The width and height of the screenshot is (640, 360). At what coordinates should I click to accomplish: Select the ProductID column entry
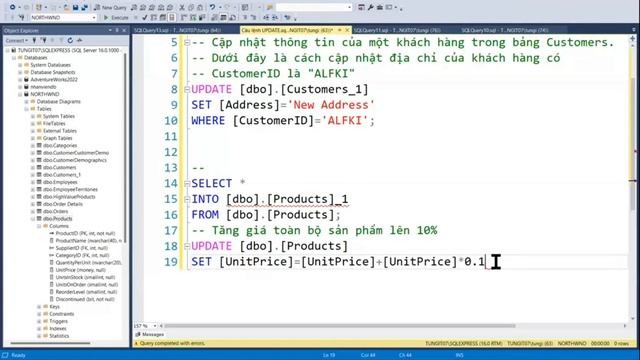click(85, 233)
